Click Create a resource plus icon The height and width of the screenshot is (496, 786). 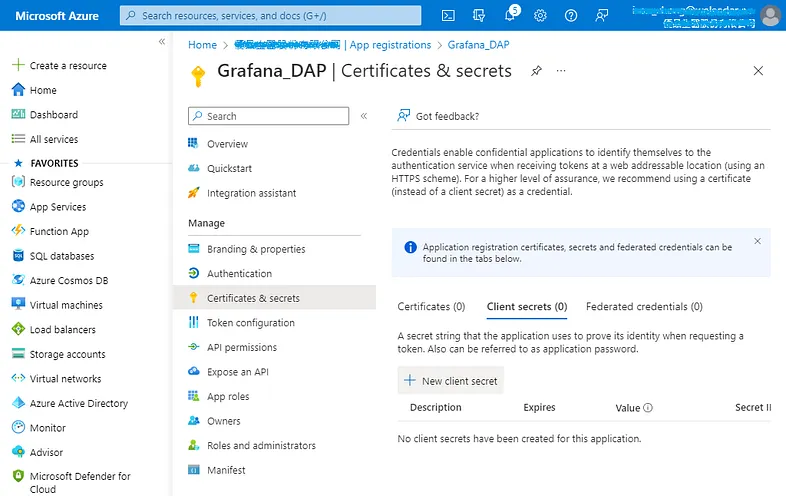click(18, 65)
